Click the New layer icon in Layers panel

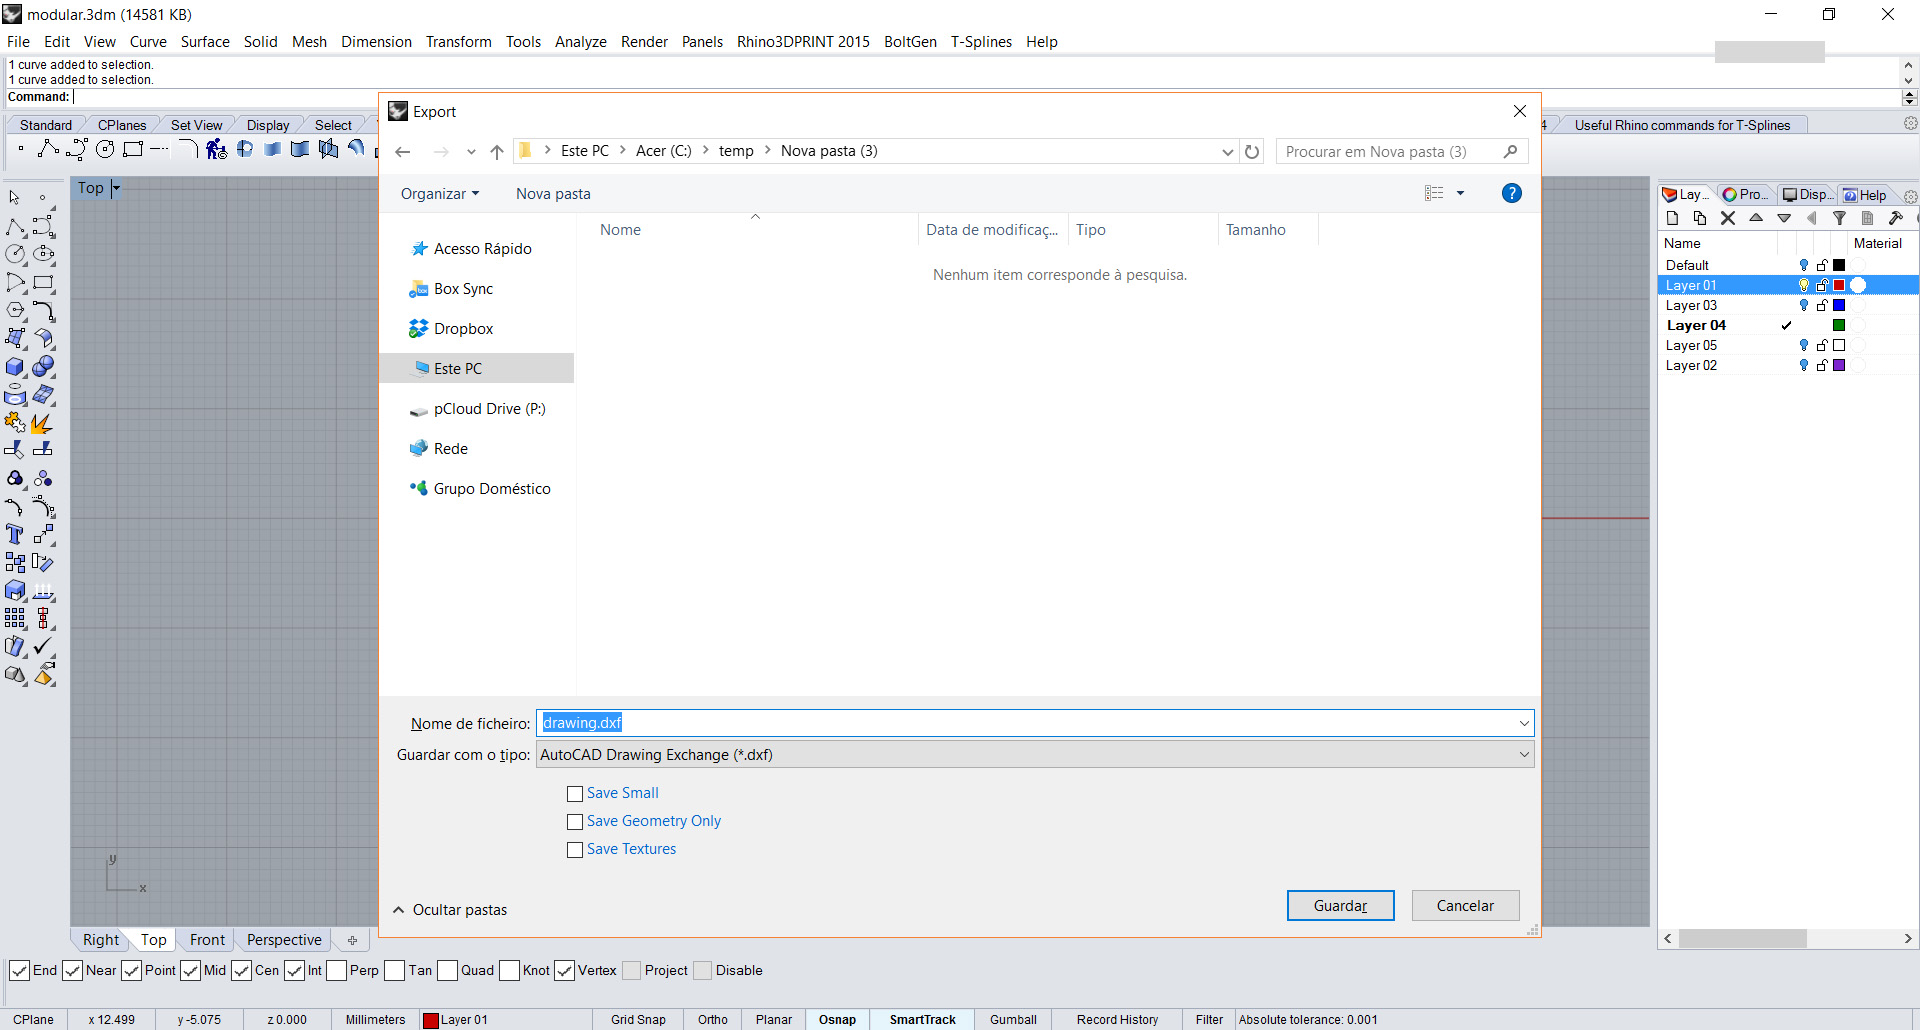click(1673, 218)
